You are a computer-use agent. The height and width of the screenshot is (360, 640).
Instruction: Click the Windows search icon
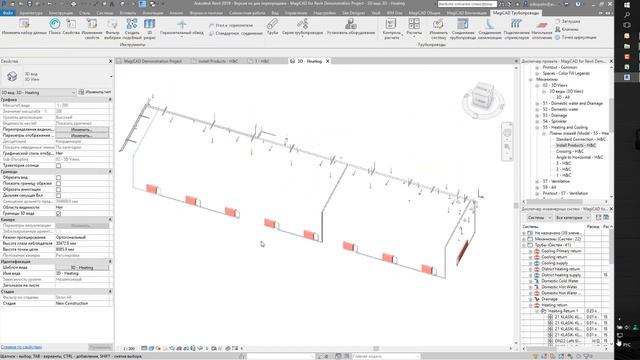(x=627, y=15)
